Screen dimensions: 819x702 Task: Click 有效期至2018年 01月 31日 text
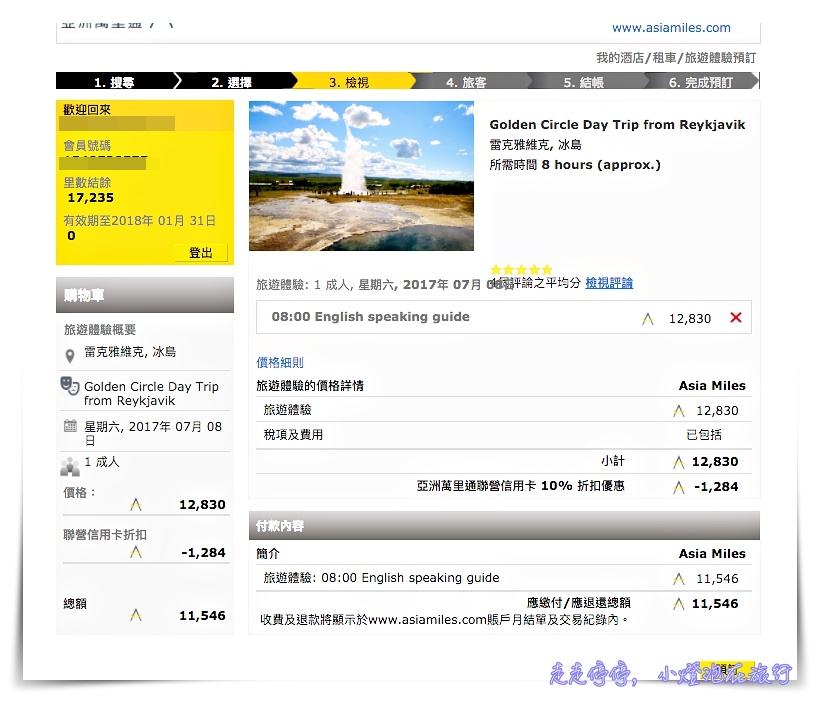pyautogui.click(x=139, y=220)
